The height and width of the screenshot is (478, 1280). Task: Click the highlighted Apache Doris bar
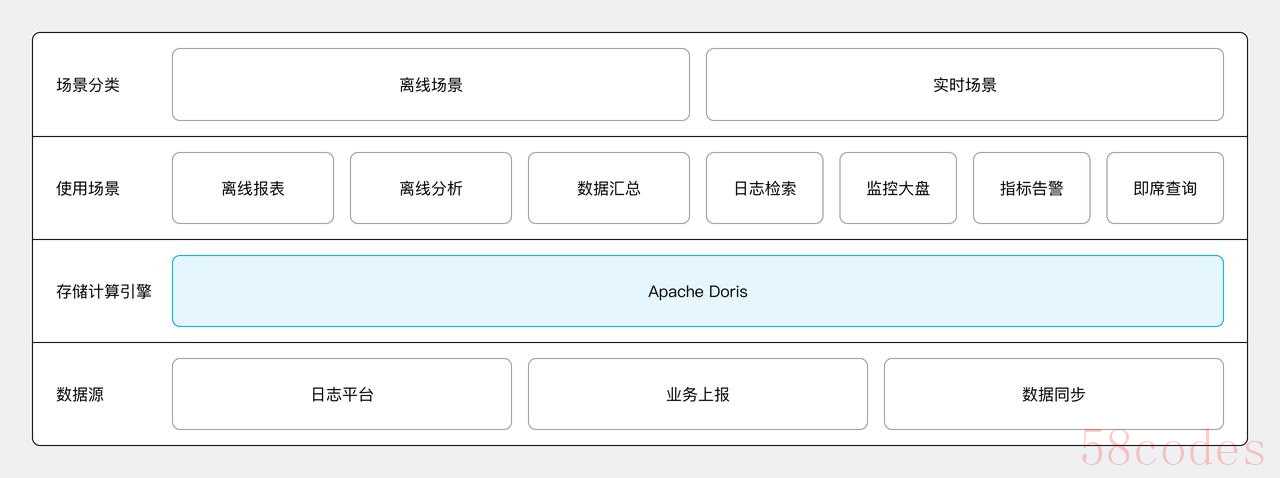click(697, 291)
